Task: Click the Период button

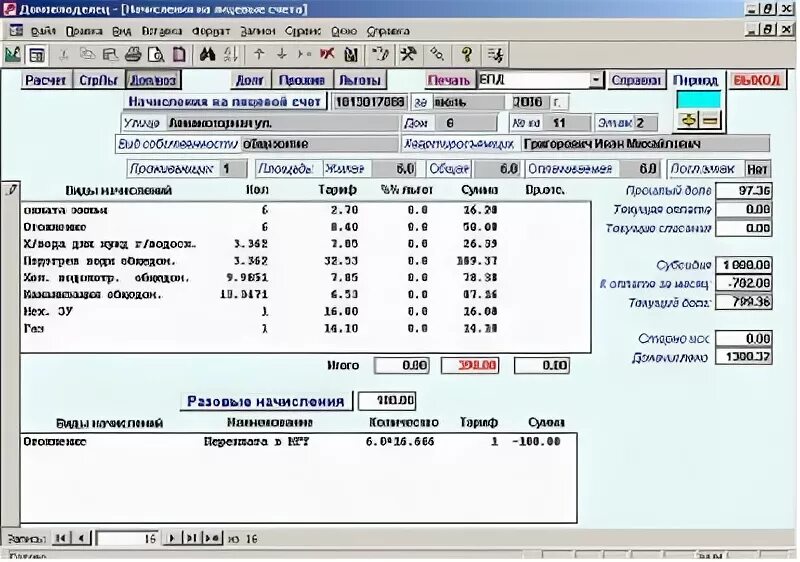Action: (695, 80)
